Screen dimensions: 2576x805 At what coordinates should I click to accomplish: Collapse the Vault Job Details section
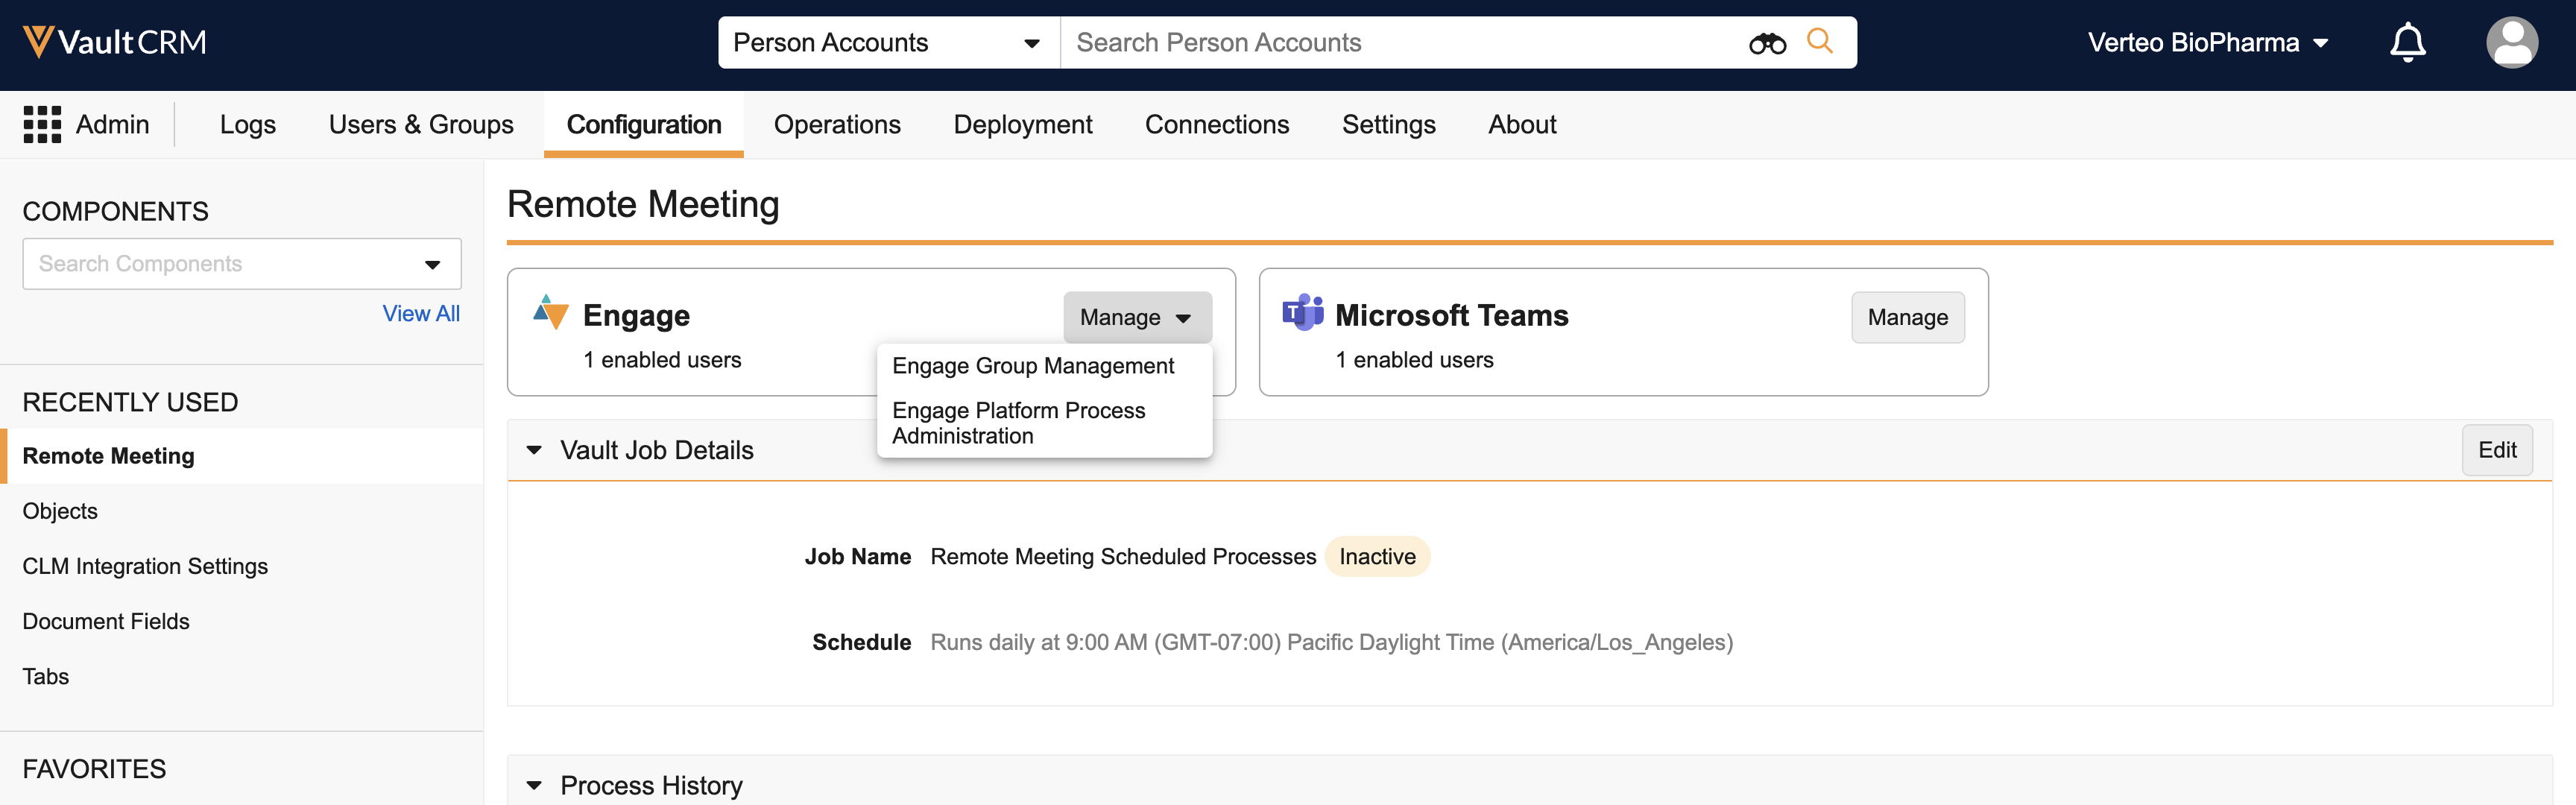point(534,450)
